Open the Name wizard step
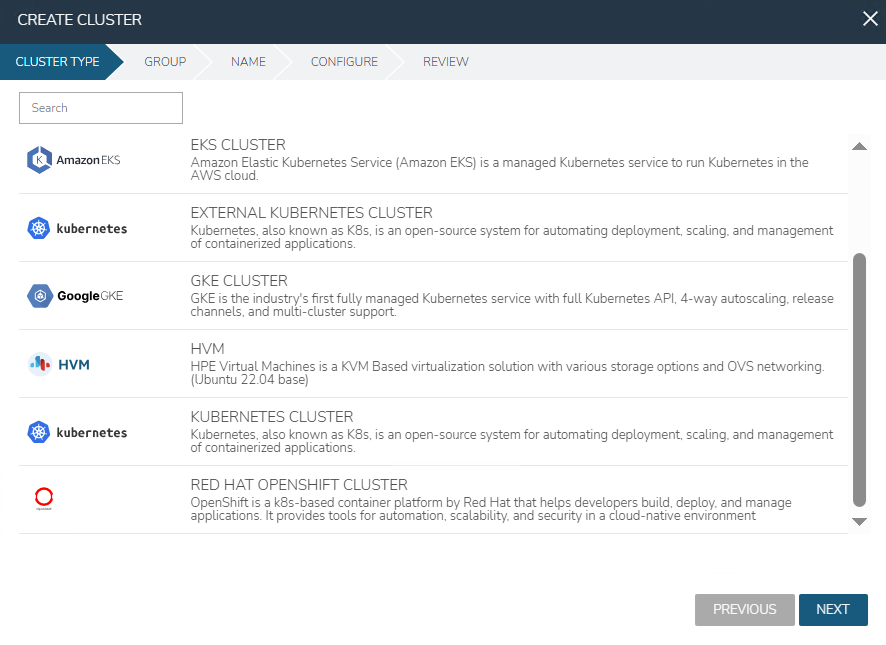 click(248, 62)
